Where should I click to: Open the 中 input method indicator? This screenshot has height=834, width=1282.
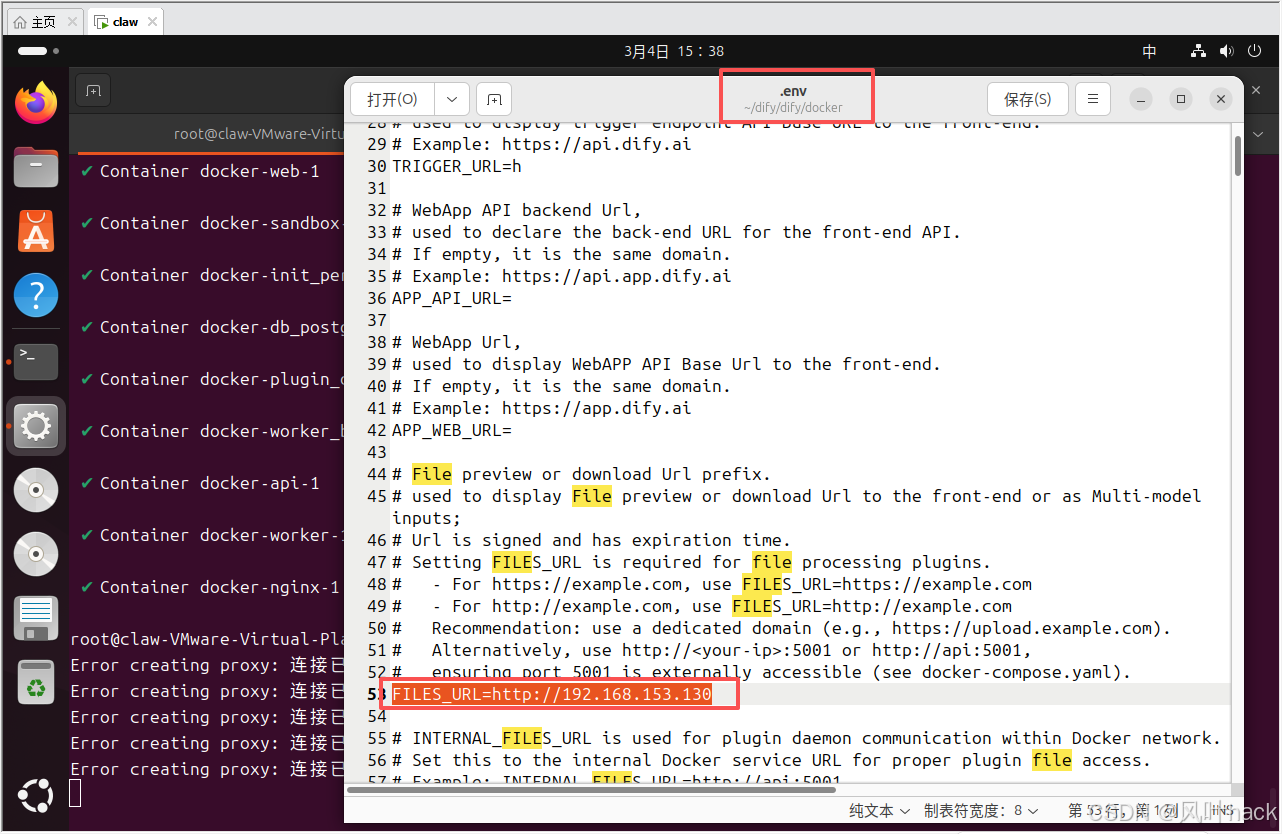coord(1150,51)
